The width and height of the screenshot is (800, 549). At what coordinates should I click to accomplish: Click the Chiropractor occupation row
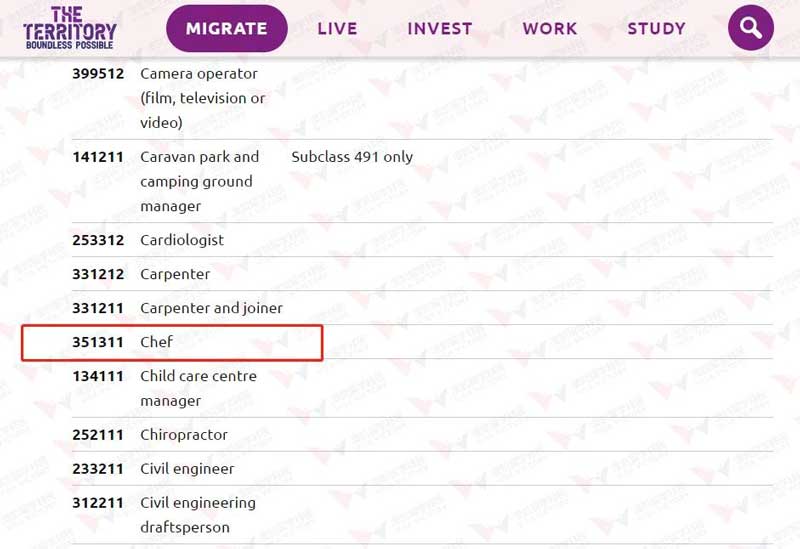click(422, 435)
